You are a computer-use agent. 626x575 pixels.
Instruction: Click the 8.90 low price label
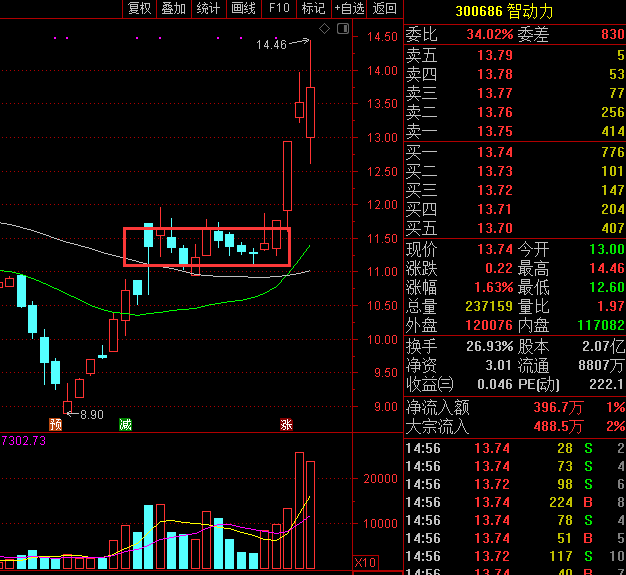coord(92,414)
